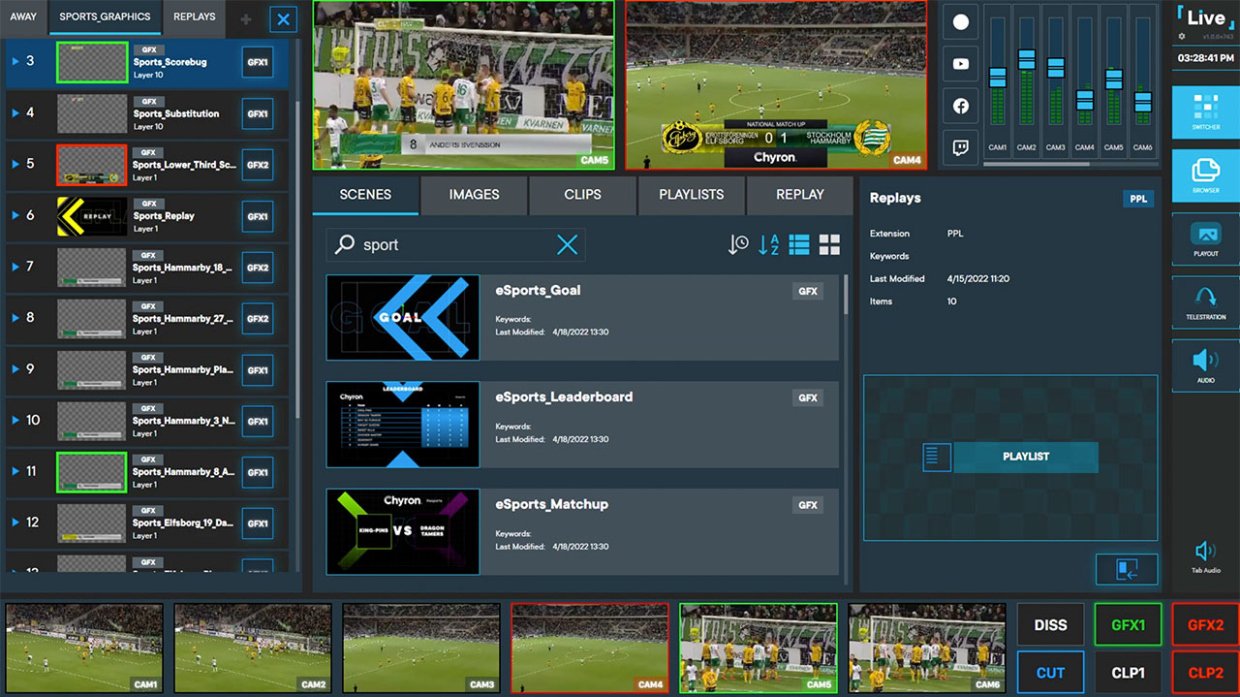The height and width of the screenshot is (697, 1240).
Task: Open the Switcher panel
Action: 1205,110
